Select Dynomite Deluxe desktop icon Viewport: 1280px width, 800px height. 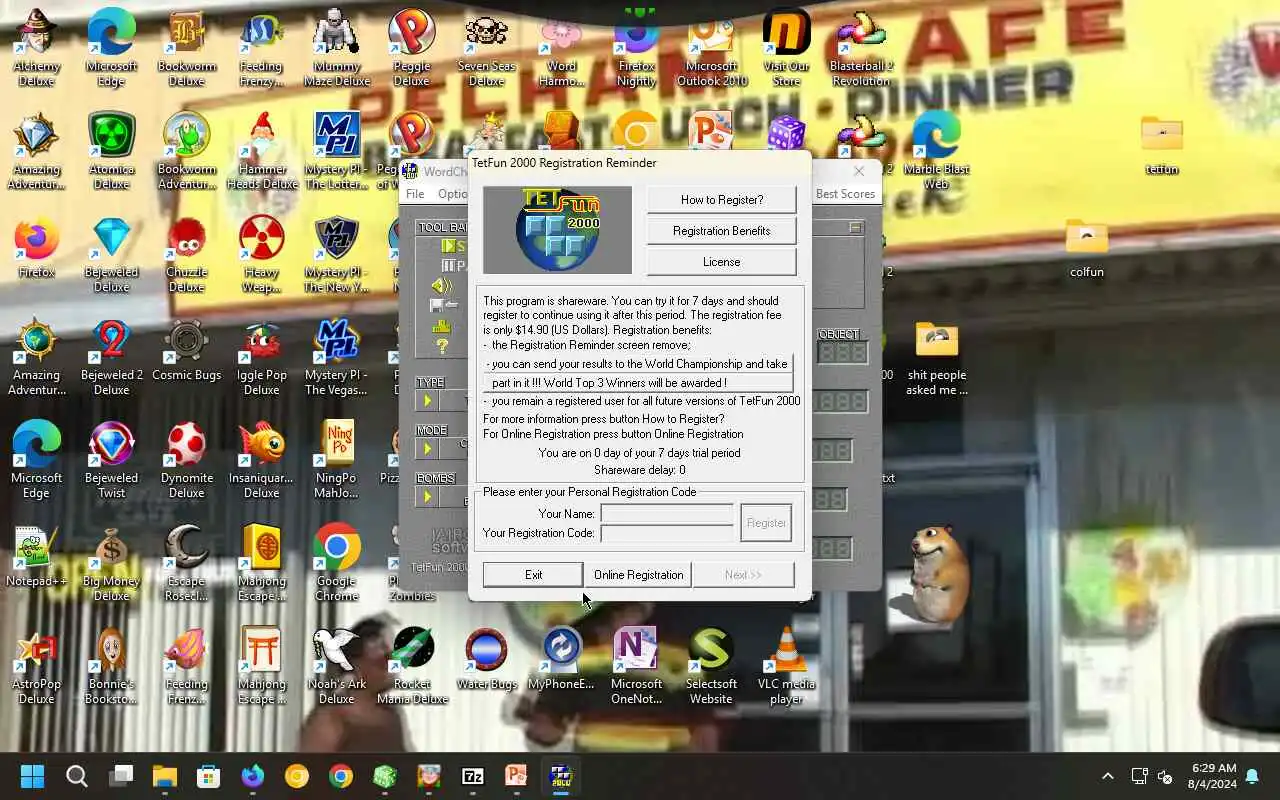click(x=186, y=460)
